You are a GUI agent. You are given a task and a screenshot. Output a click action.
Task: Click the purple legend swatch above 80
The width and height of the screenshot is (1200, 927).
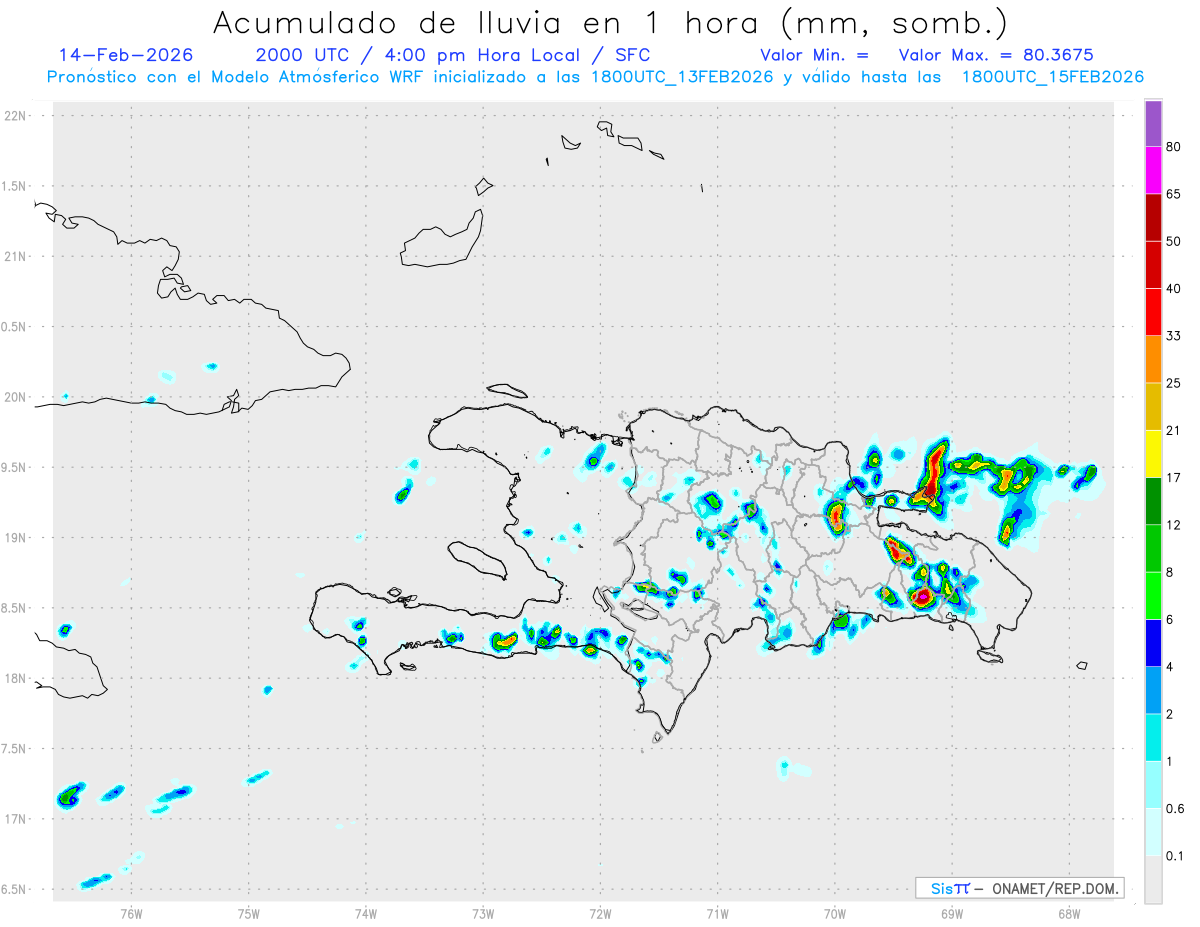tap(1153, 124)
